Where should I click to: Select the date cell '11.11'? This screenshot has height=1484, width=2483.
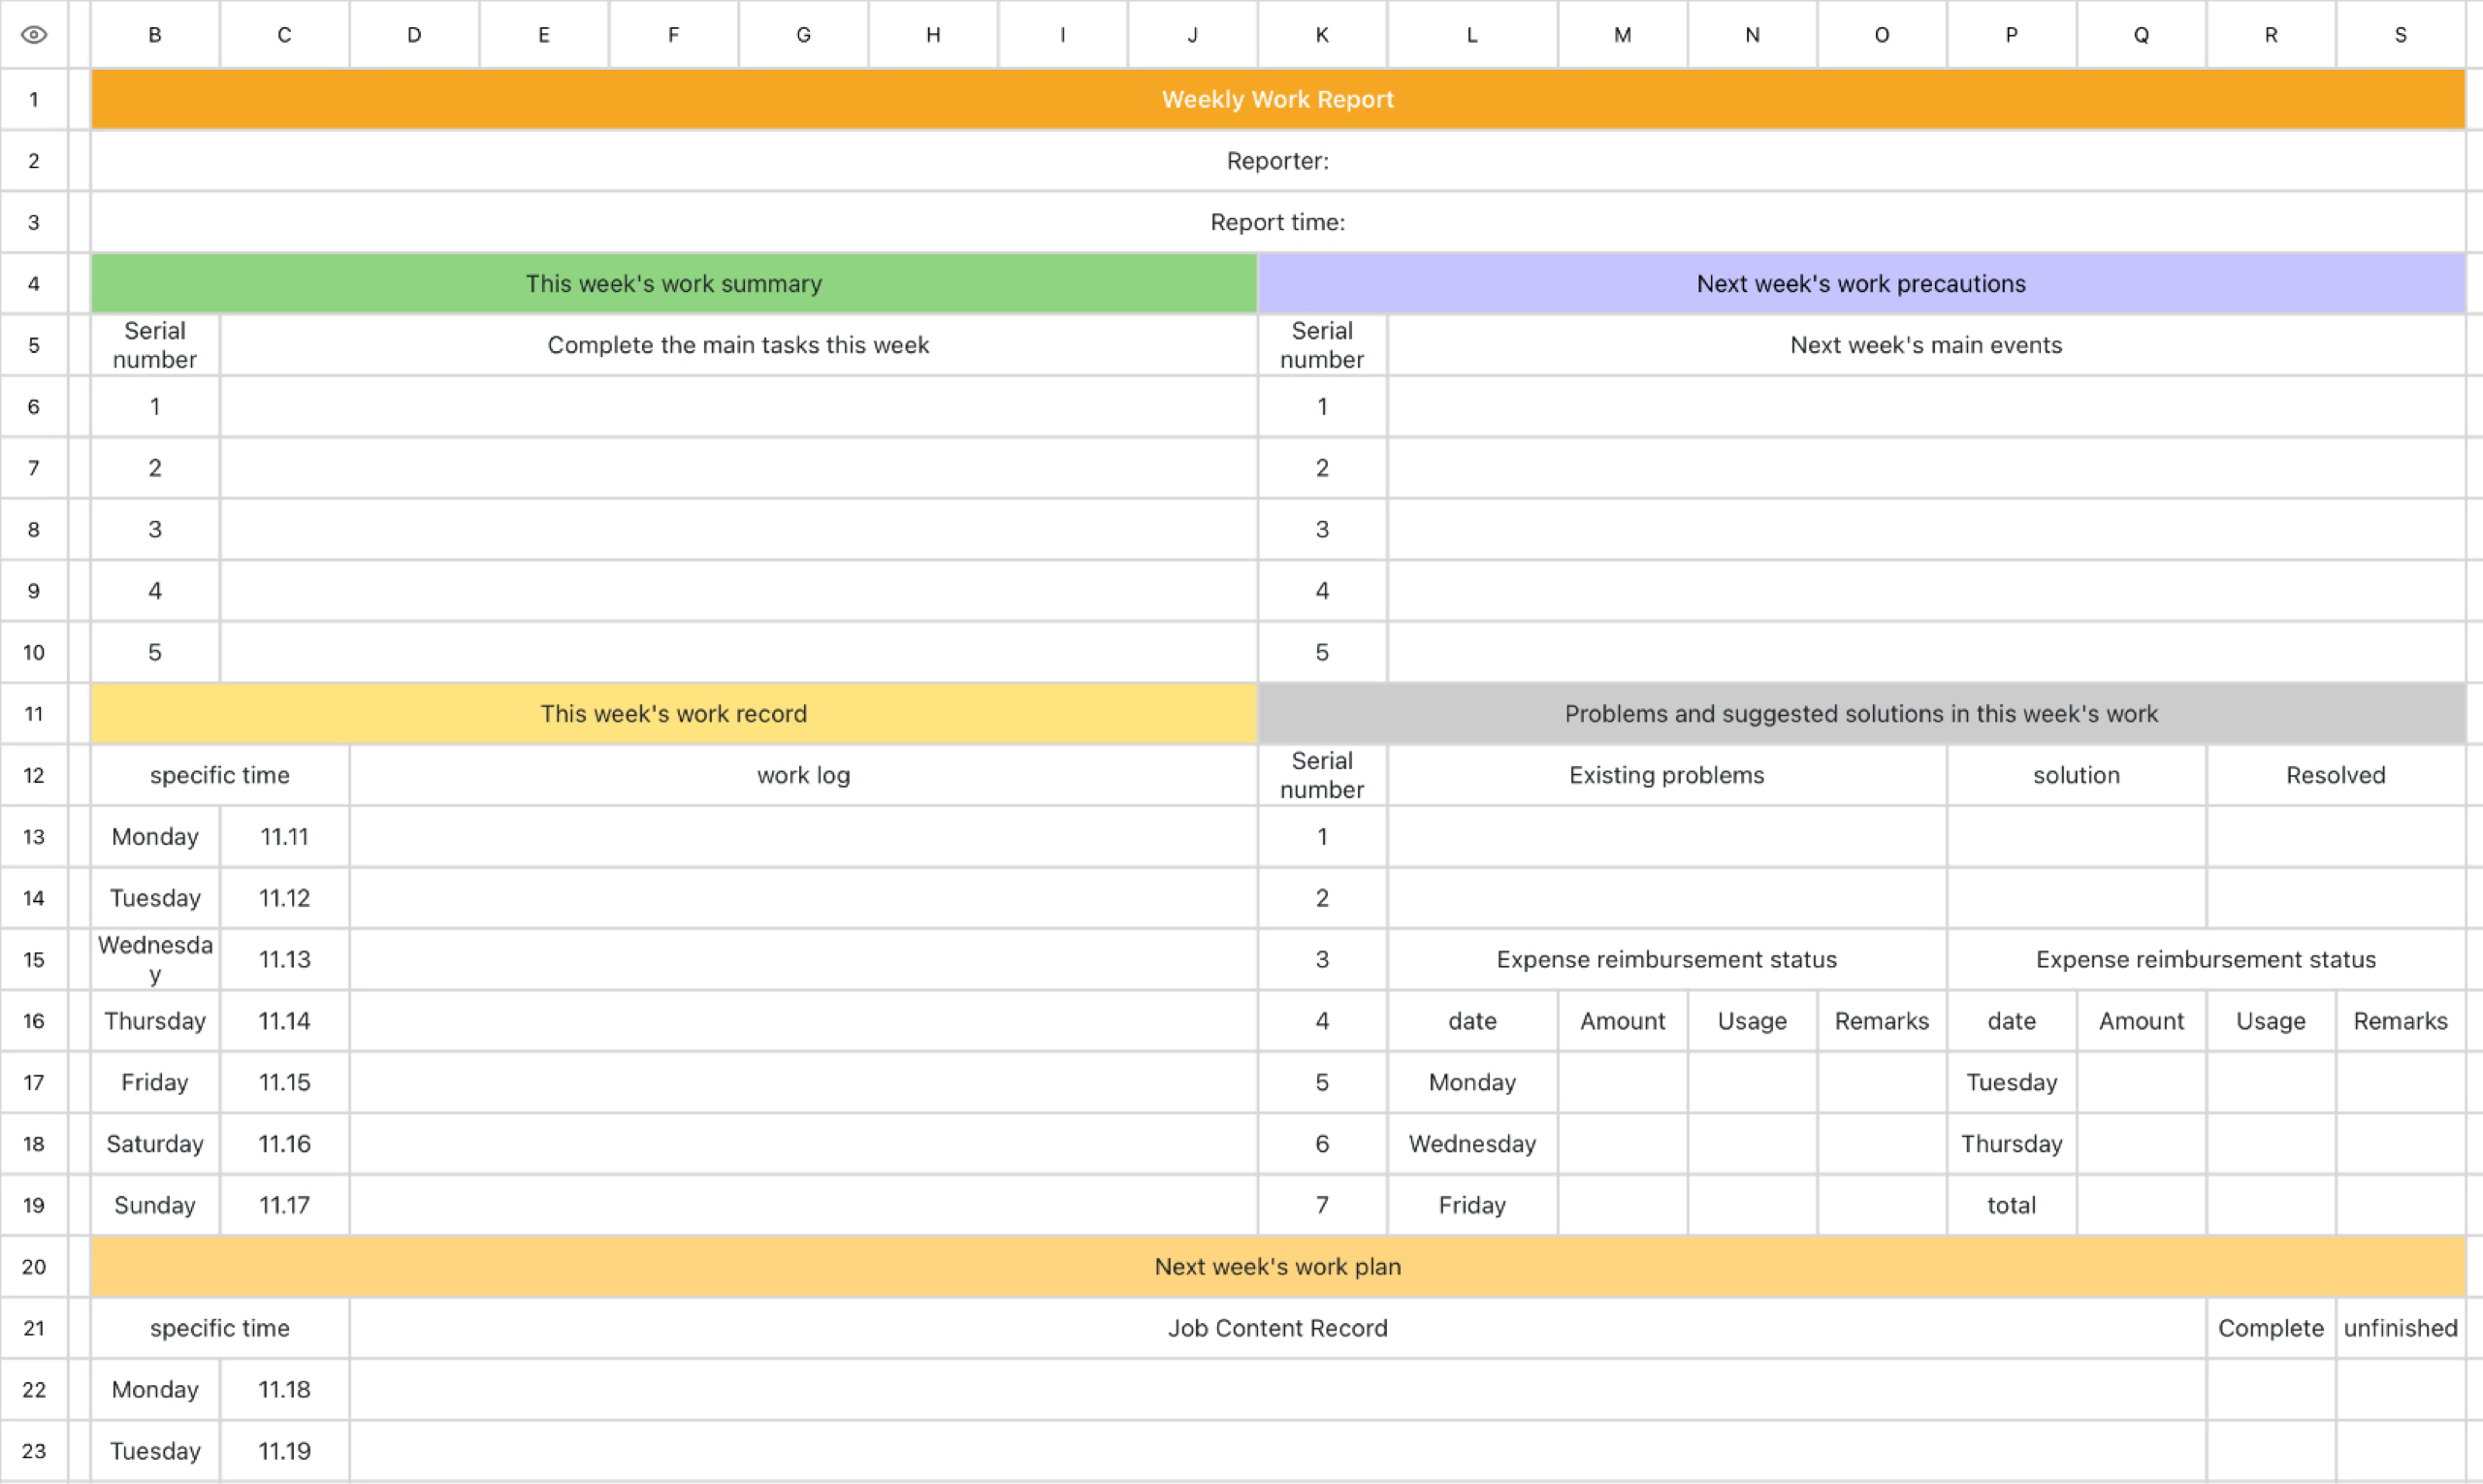coord(285,837)
